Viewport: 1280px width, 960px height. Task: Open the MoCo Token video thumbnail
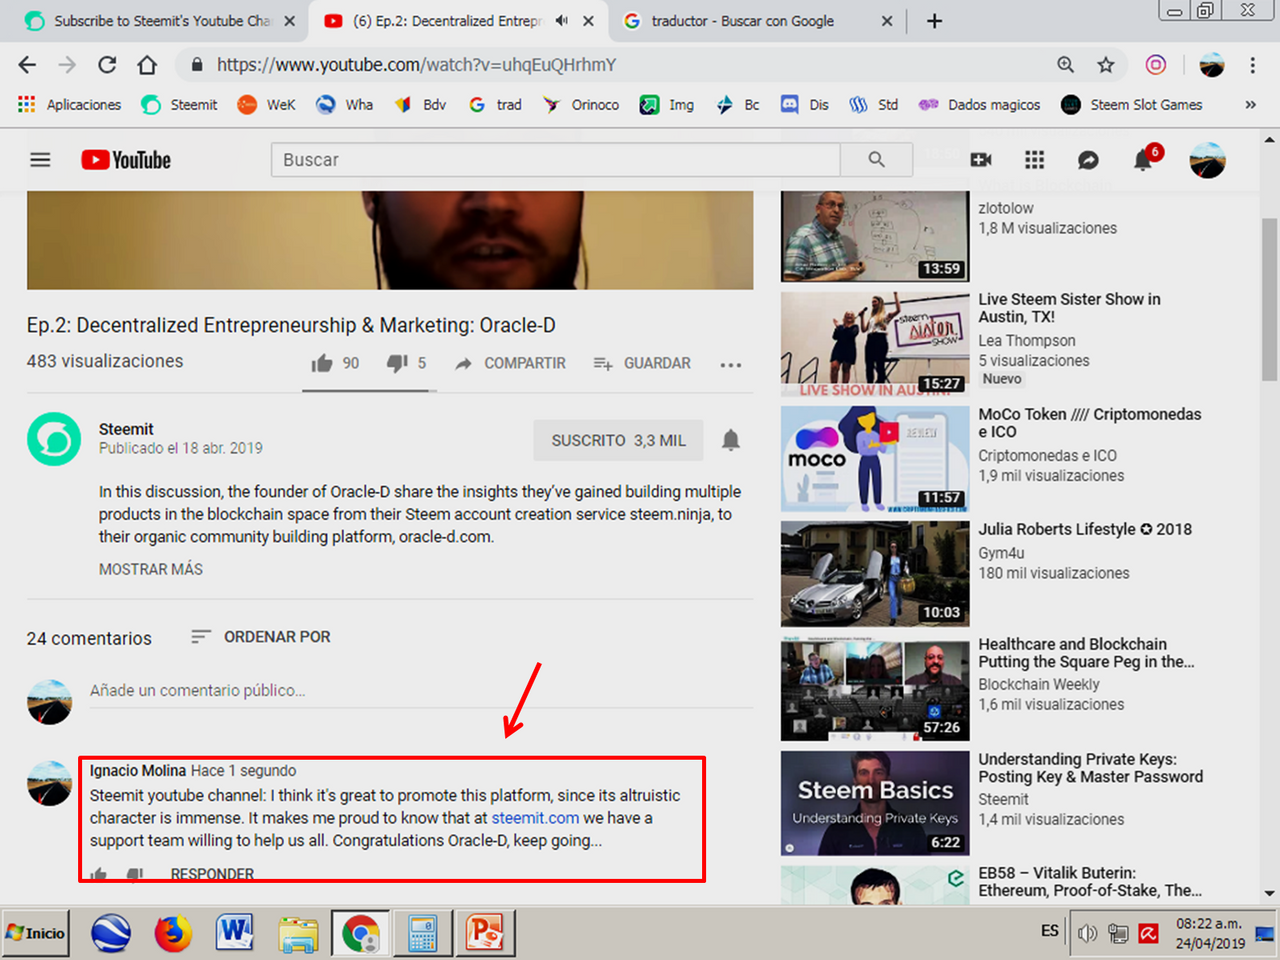click(x=875, y=459)
